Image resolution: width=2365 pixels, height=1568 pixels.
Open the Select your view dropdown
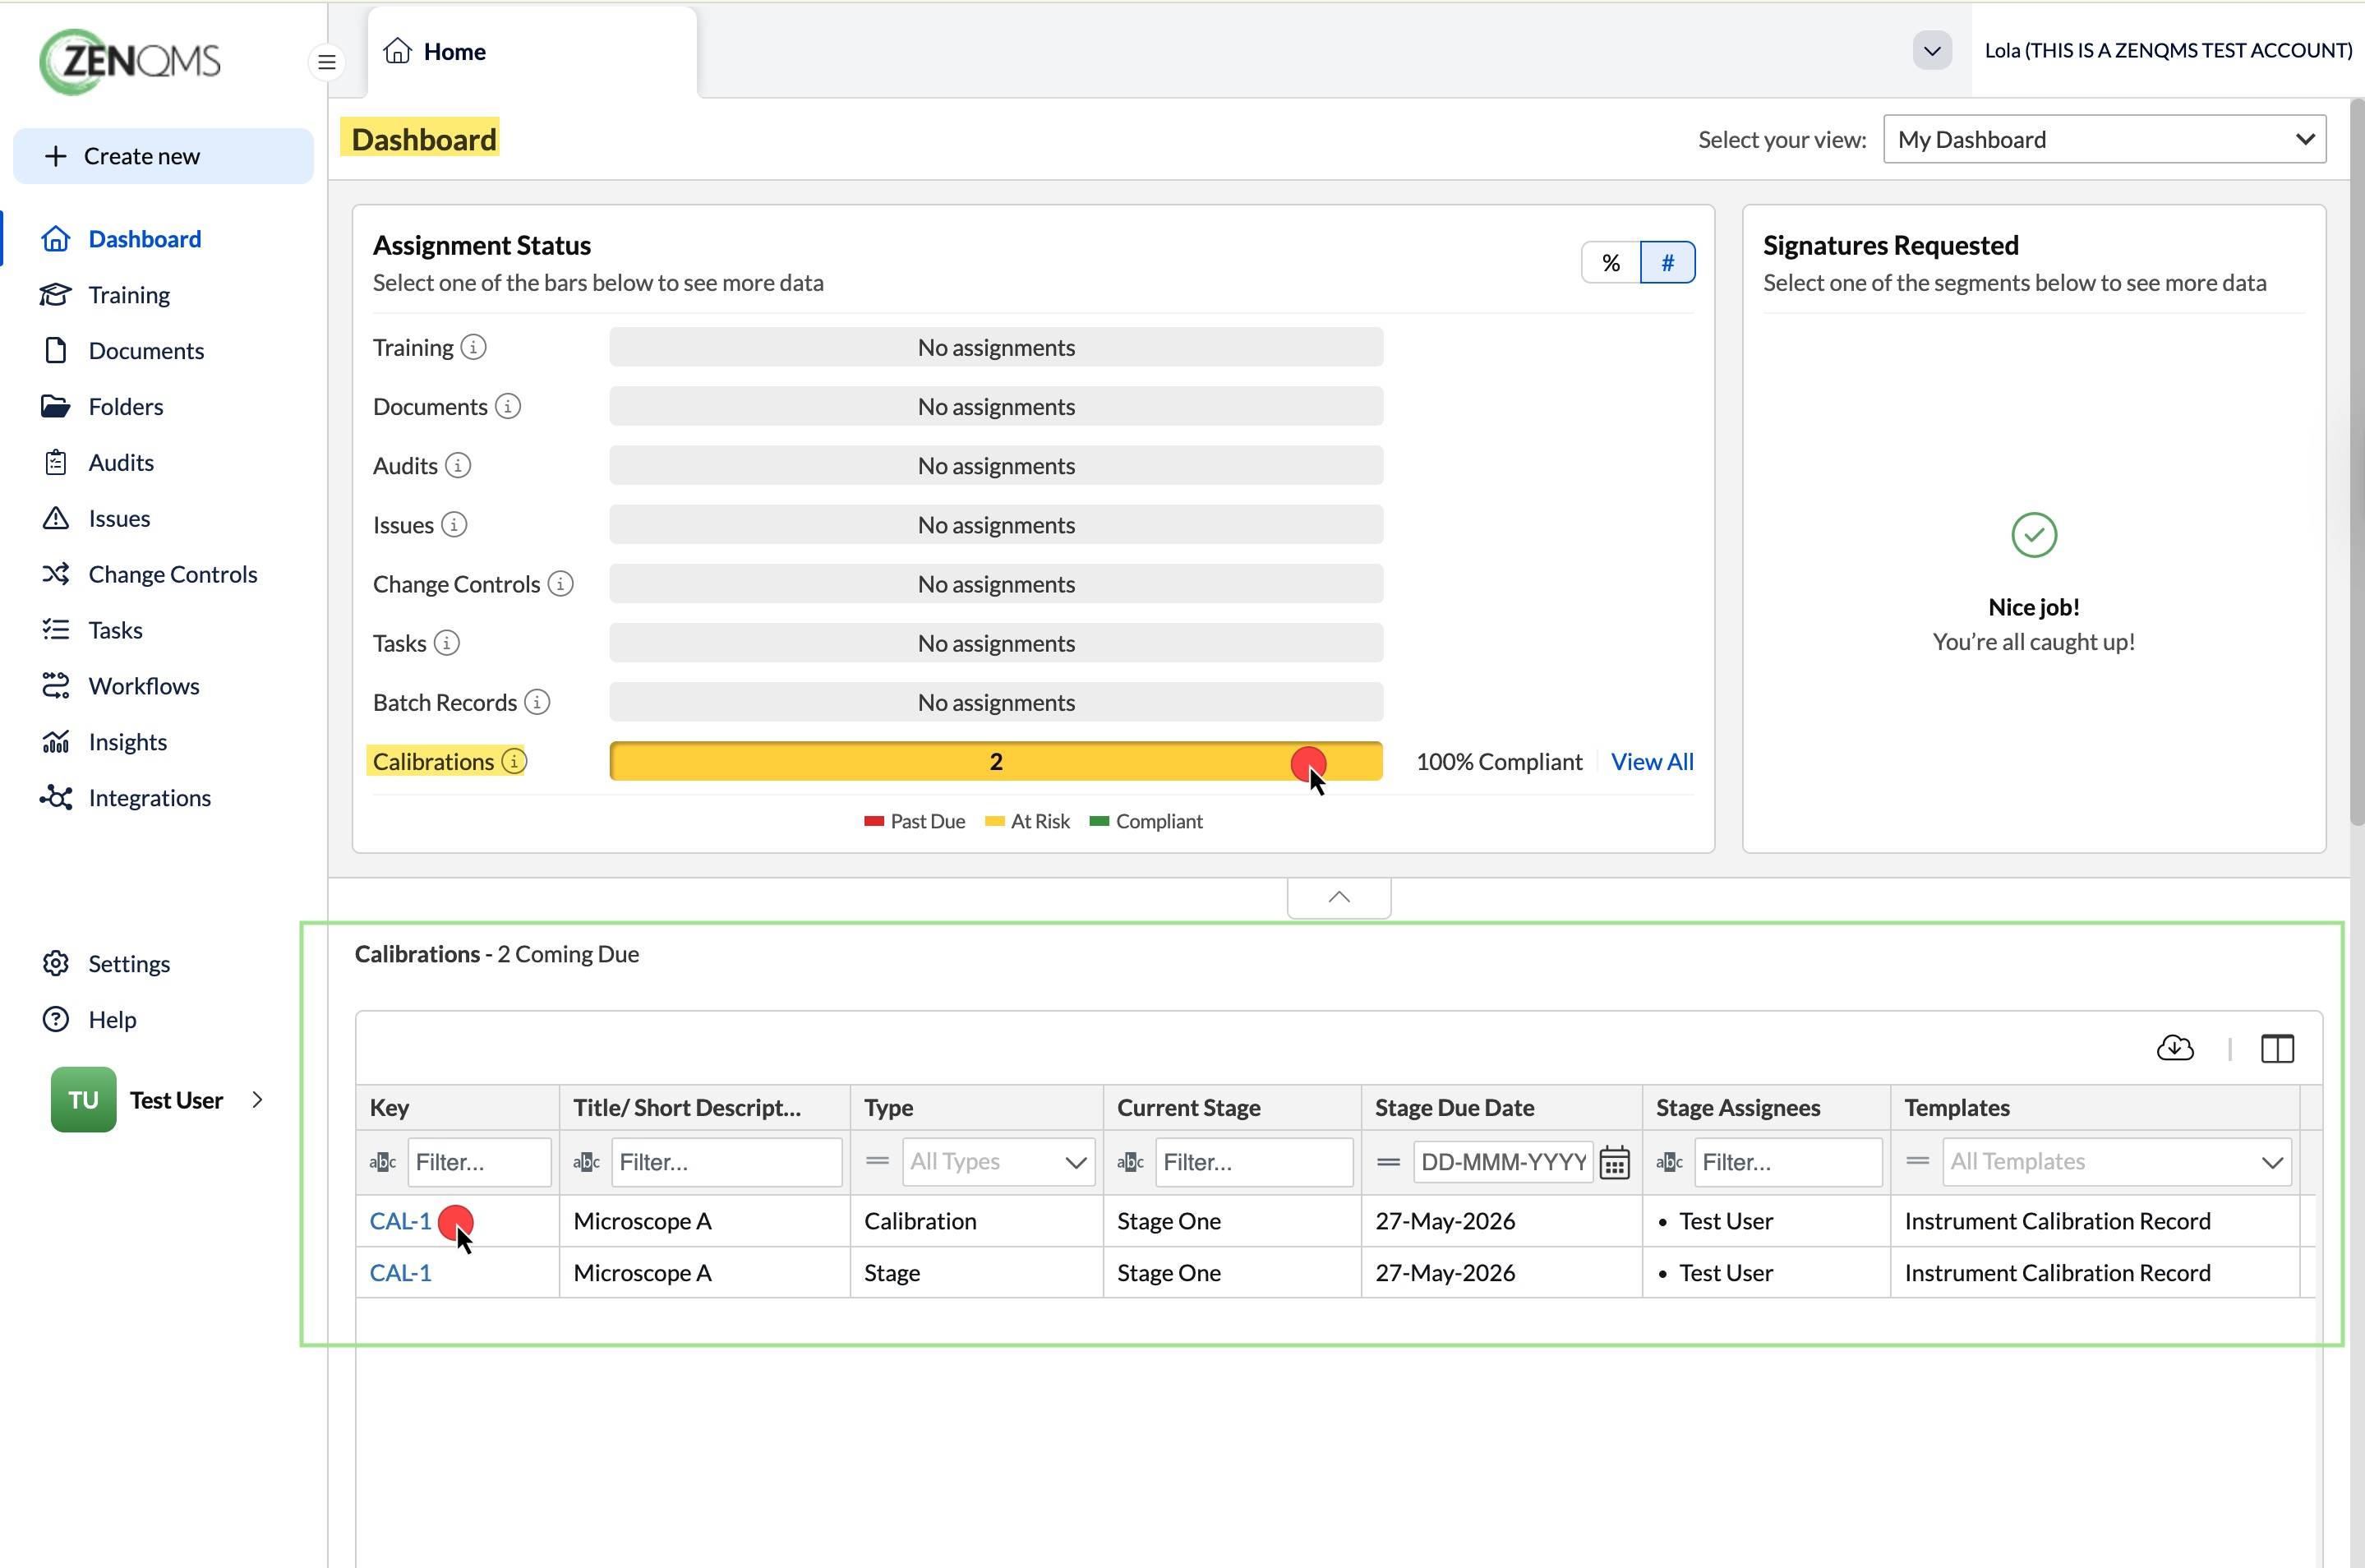coord(2104,139)
